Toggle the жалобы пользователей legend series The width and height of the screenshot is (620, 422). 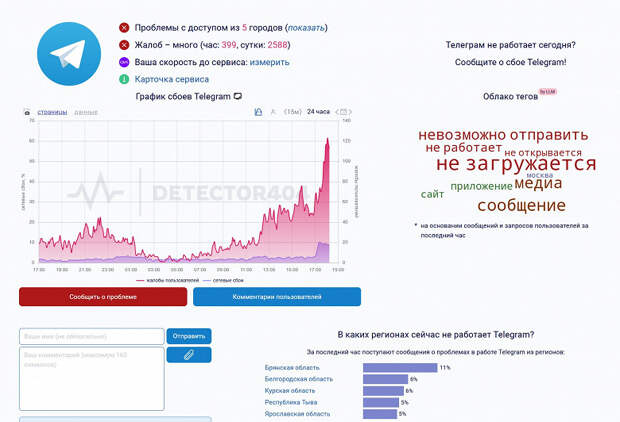(x=168, y=280)
